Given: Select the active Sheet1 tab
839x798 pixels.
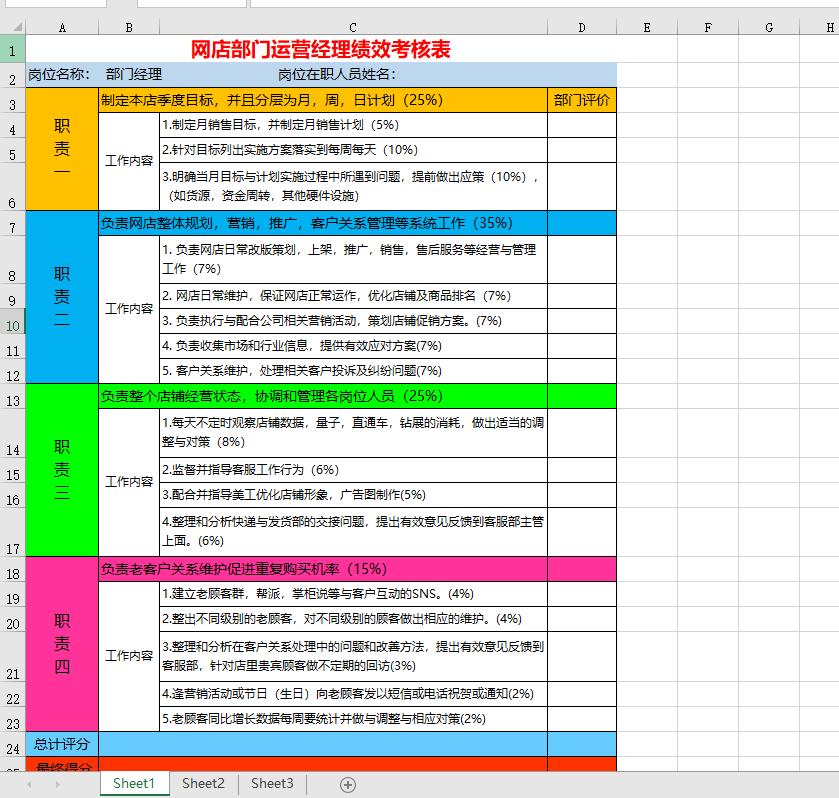Looking at the screenshot, I should click(x=134, y=785).
